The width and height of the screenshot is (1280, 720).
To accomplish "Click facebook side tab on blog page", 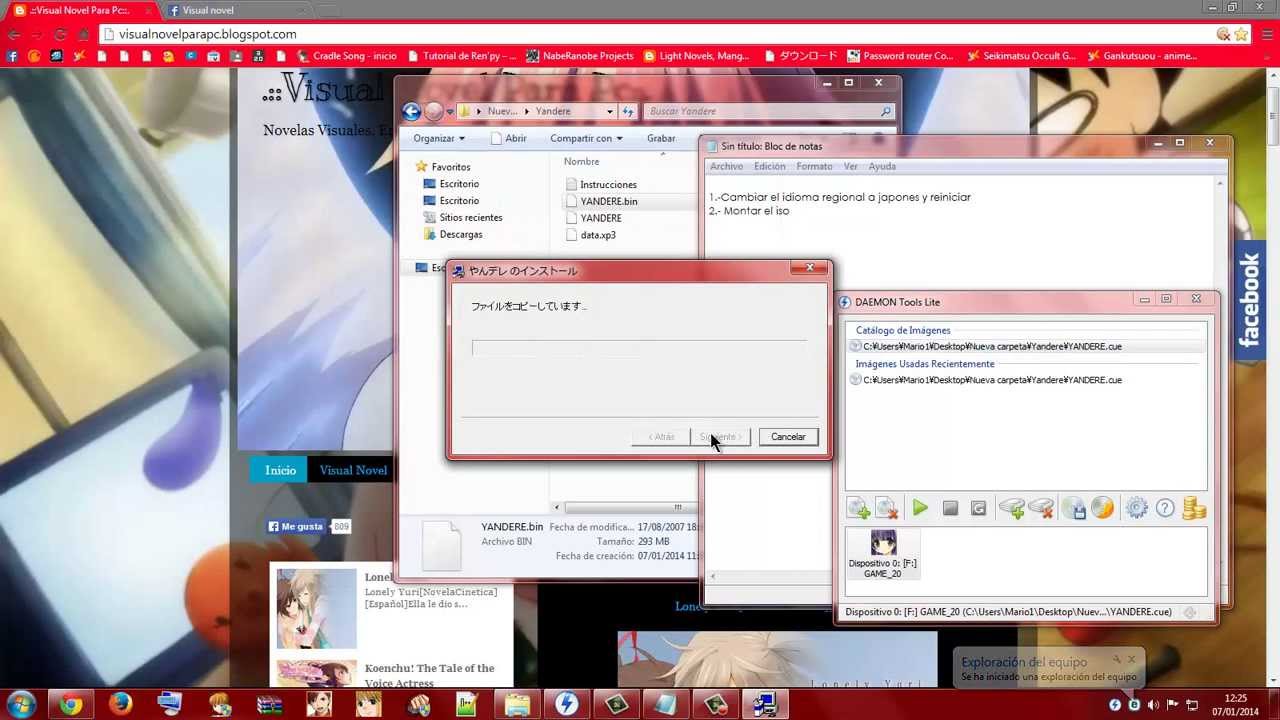I will tap(1250, 300).
